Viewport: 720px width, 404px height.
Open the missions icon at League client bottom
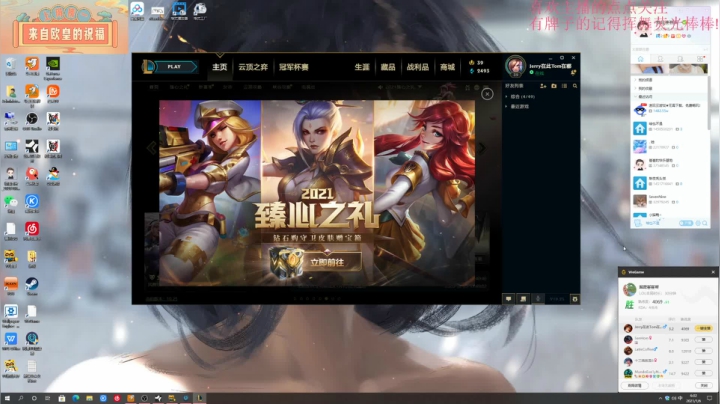pos(523,299)
